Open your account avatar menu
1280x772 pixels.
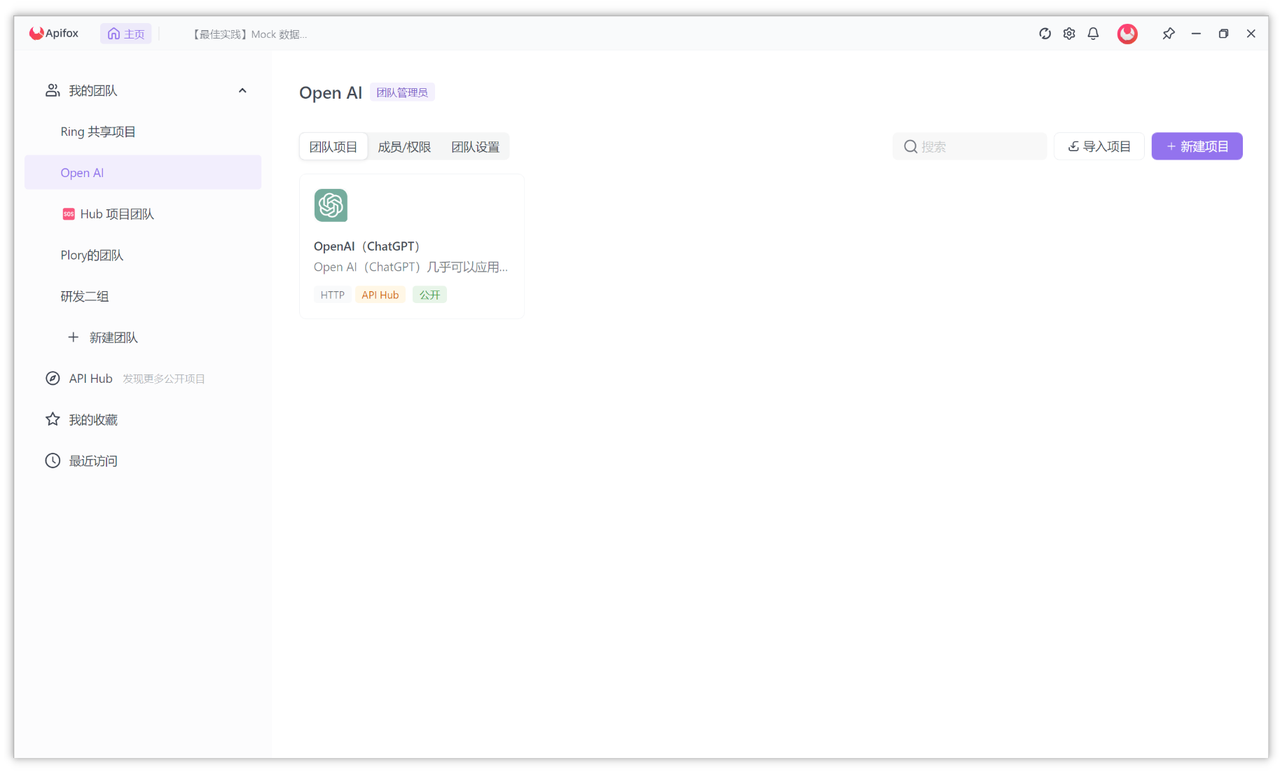pos(1127,33)
